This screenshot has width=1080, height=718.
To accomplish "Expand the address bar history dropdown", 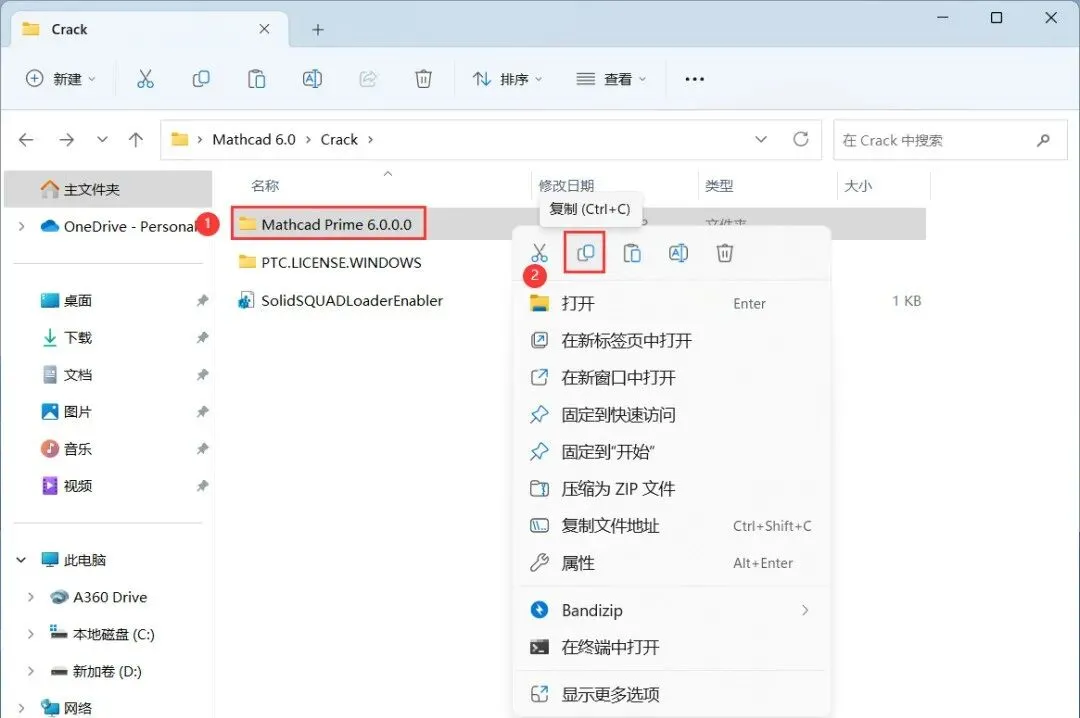I will click(x=761, y=139).
